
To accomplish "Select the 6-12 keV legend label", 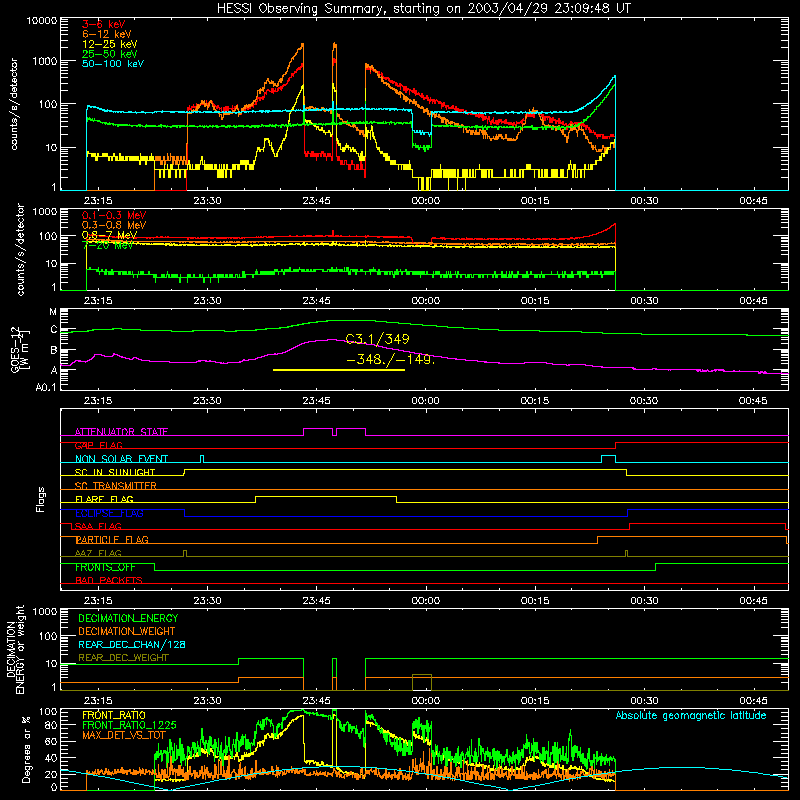I will tap(107, 34).
